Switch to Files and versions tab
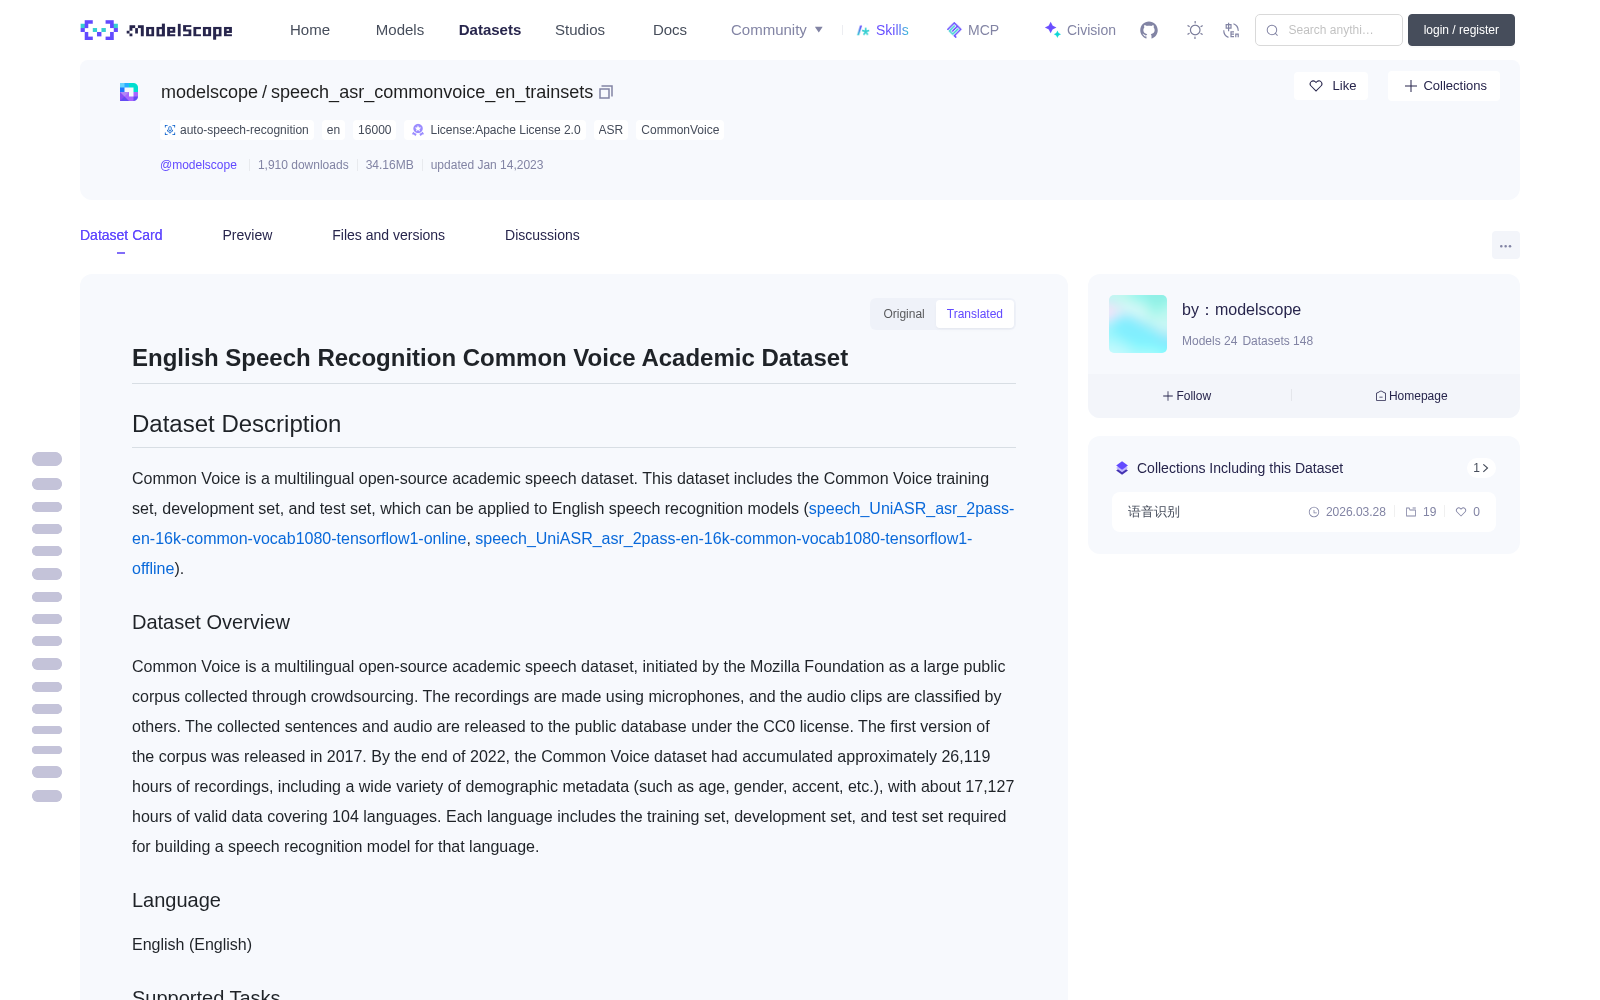Viewport: 1600px width, 1000px height. click(x=388, y=235)
